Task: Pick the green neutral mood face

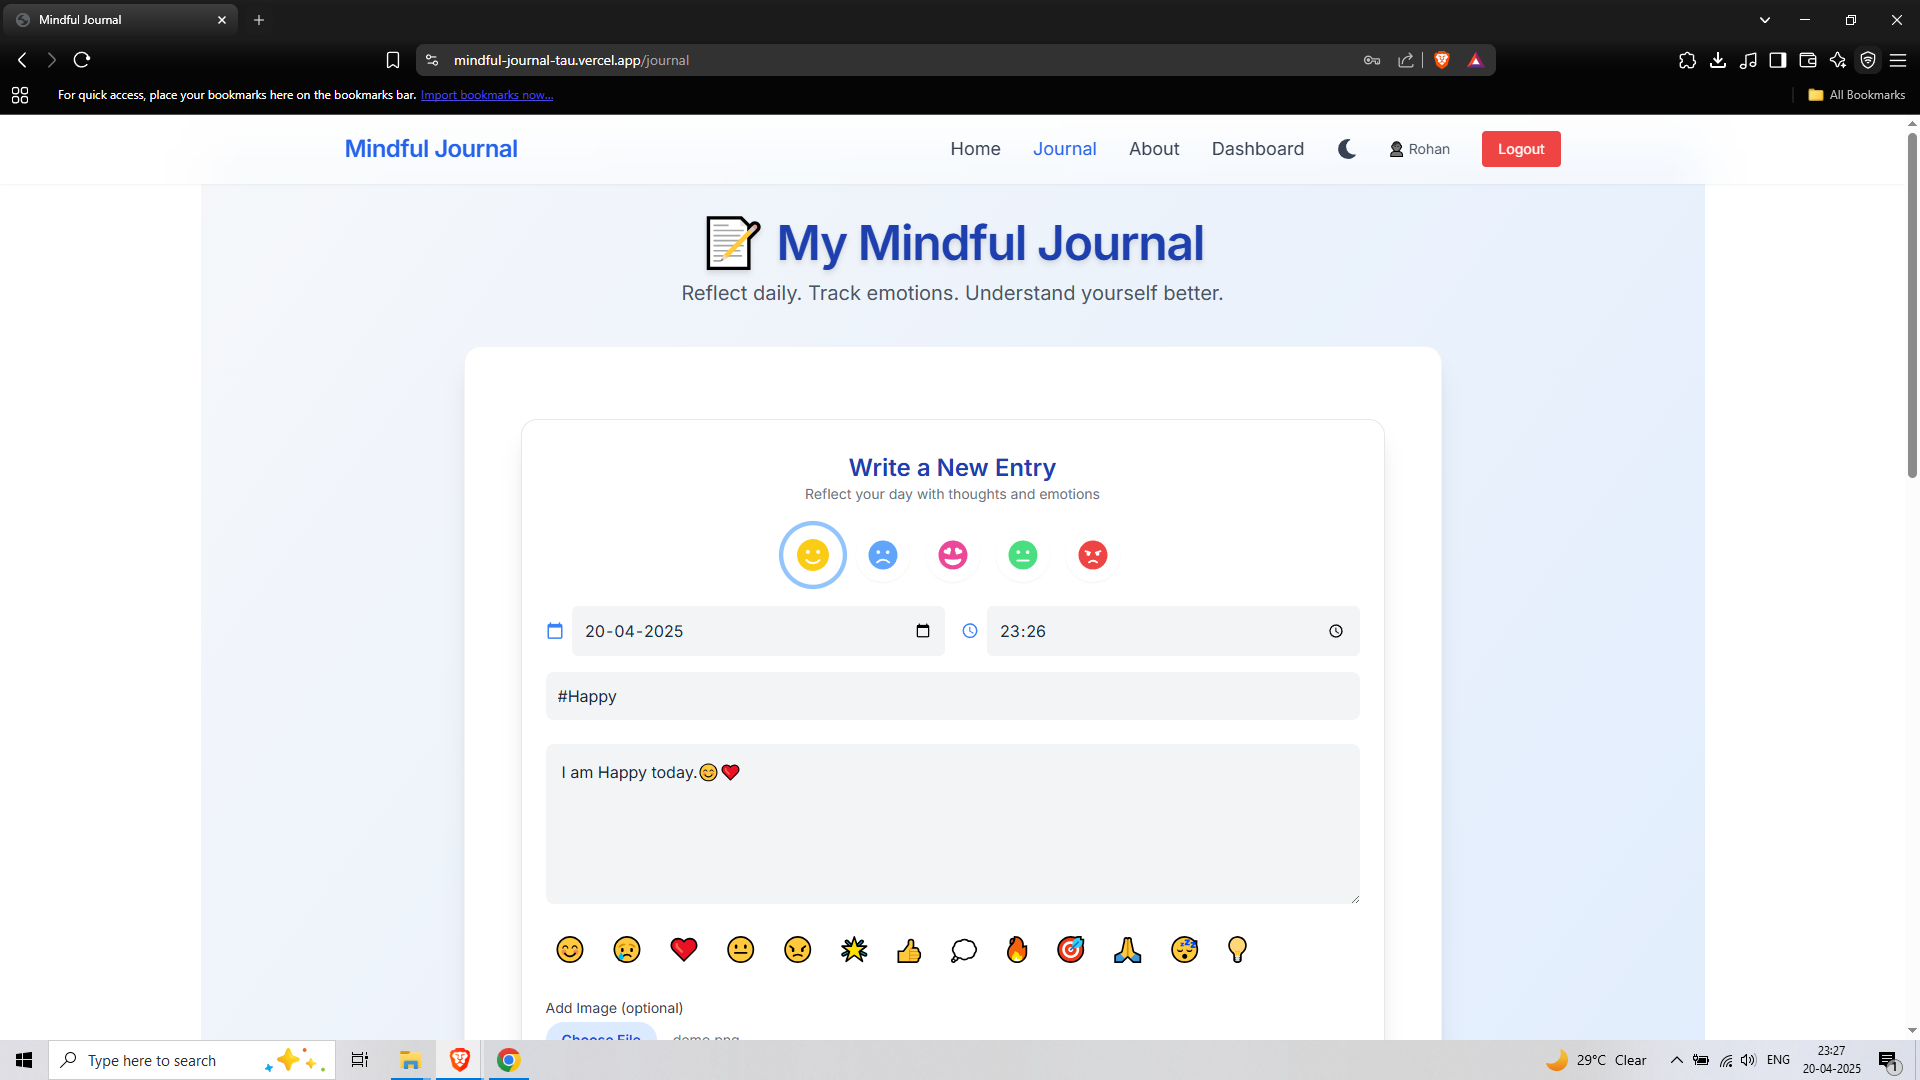Action: [1023, 555]
